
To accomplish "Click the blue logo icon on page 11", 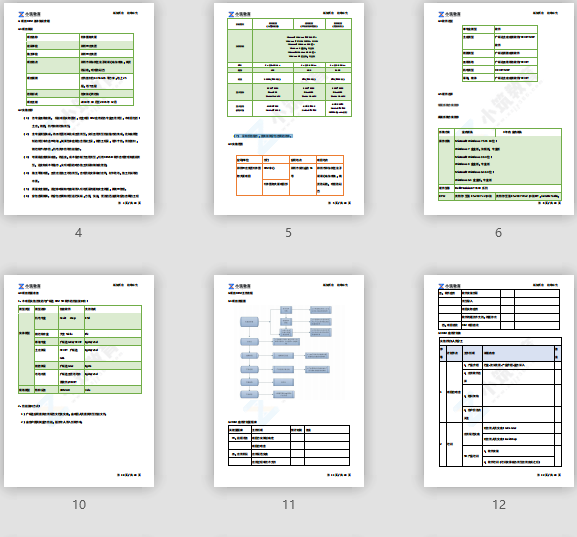I will coord(231,286).
